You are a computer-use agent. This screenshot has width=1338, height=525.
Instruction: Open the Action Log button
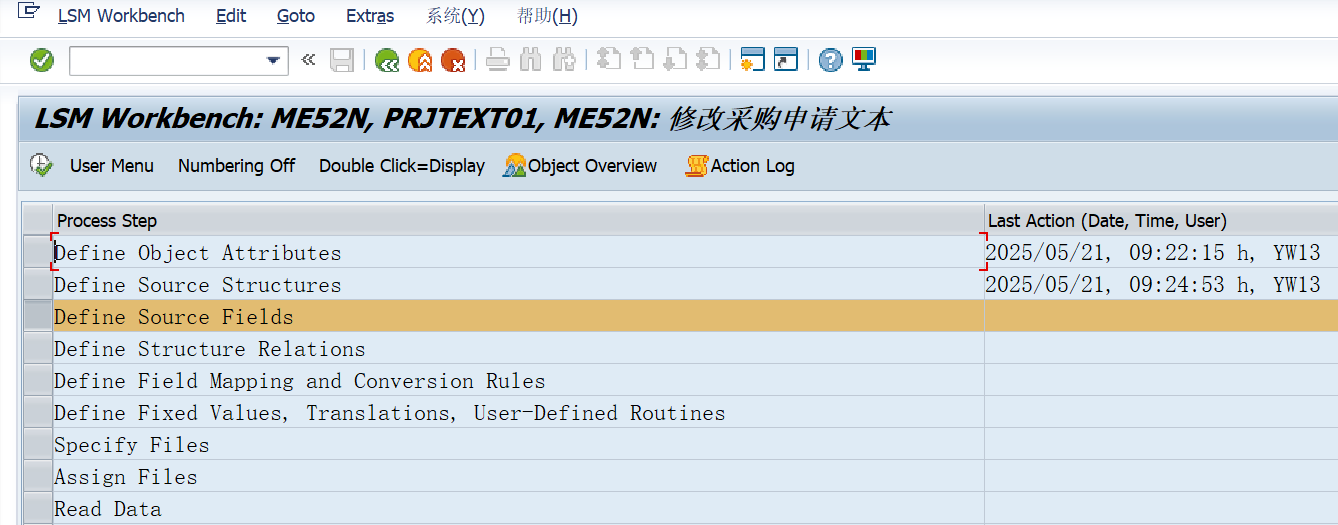tap(740, 166)
